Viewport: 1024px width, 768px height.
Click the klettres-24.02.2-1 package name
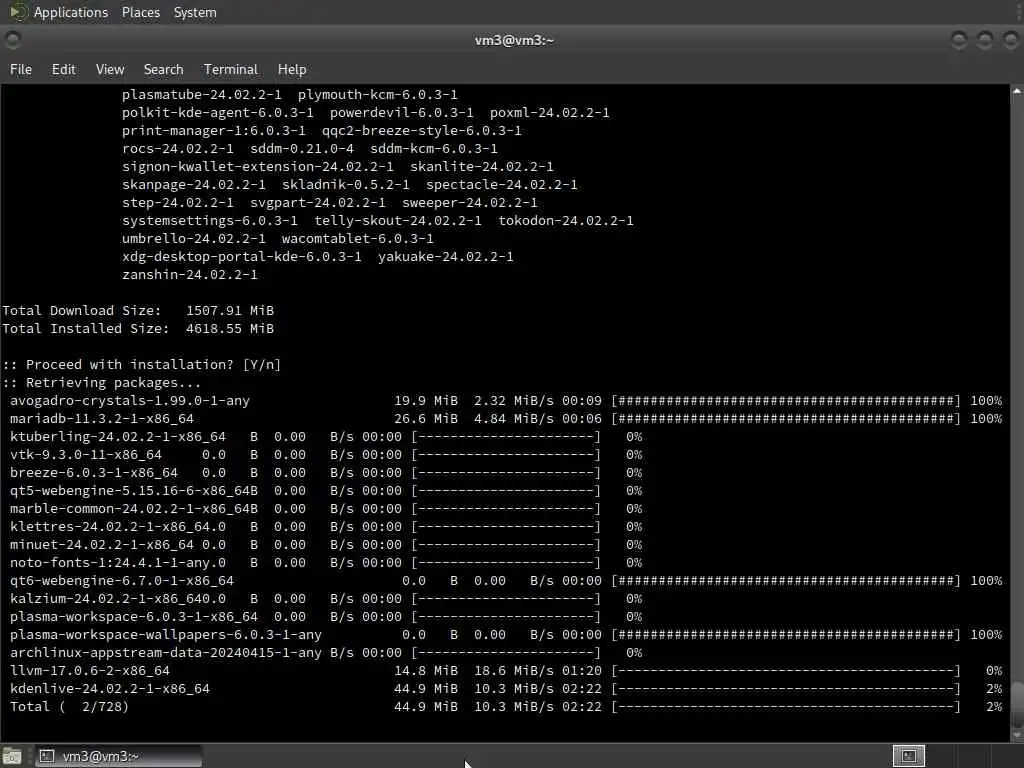[110, 526]
